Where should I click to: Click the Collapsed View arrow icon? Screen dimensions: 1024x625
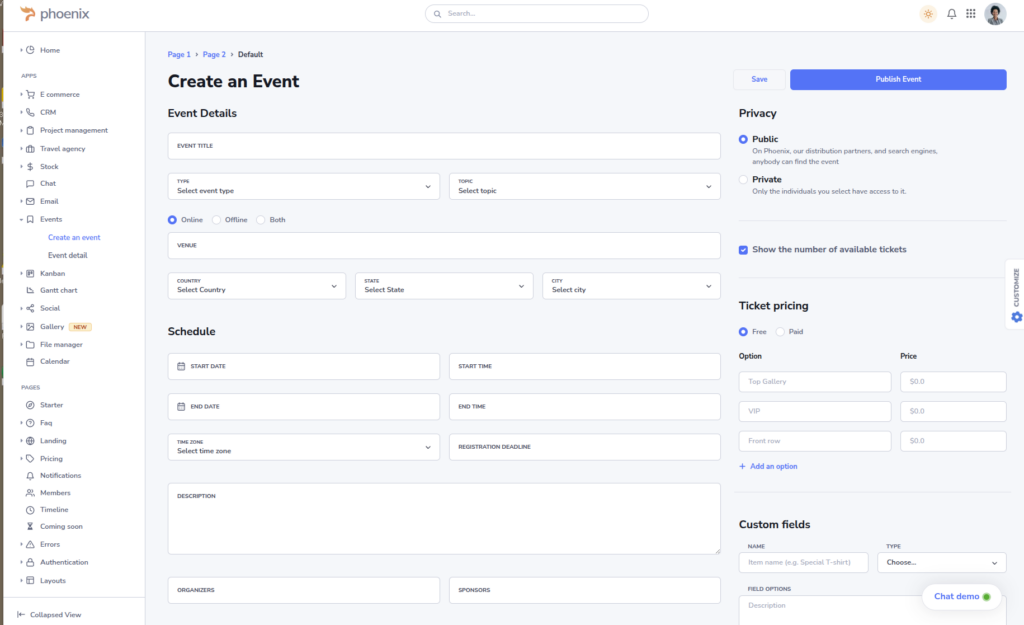[x=21, y=614]
